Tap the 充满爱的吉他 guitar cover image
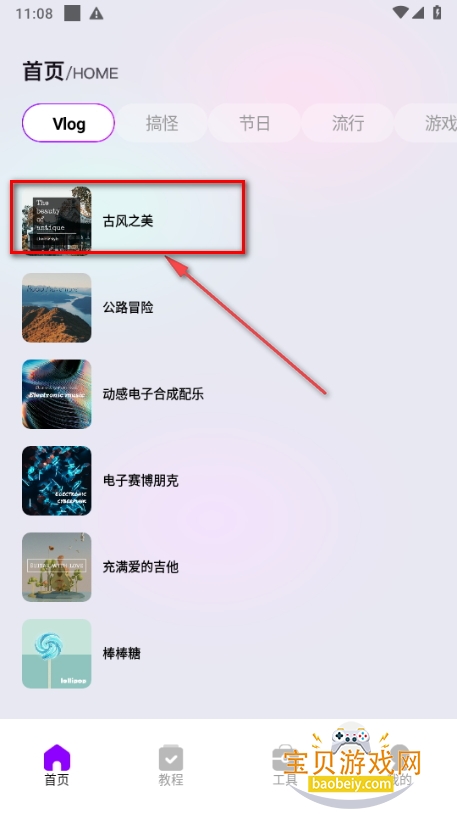 [x=57, y=567]
